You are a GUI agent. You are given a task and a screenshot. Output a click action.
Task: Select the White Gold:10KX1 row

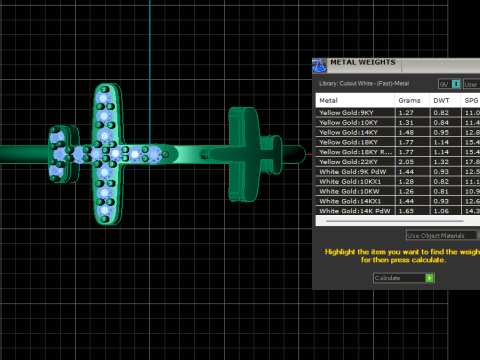398,181
